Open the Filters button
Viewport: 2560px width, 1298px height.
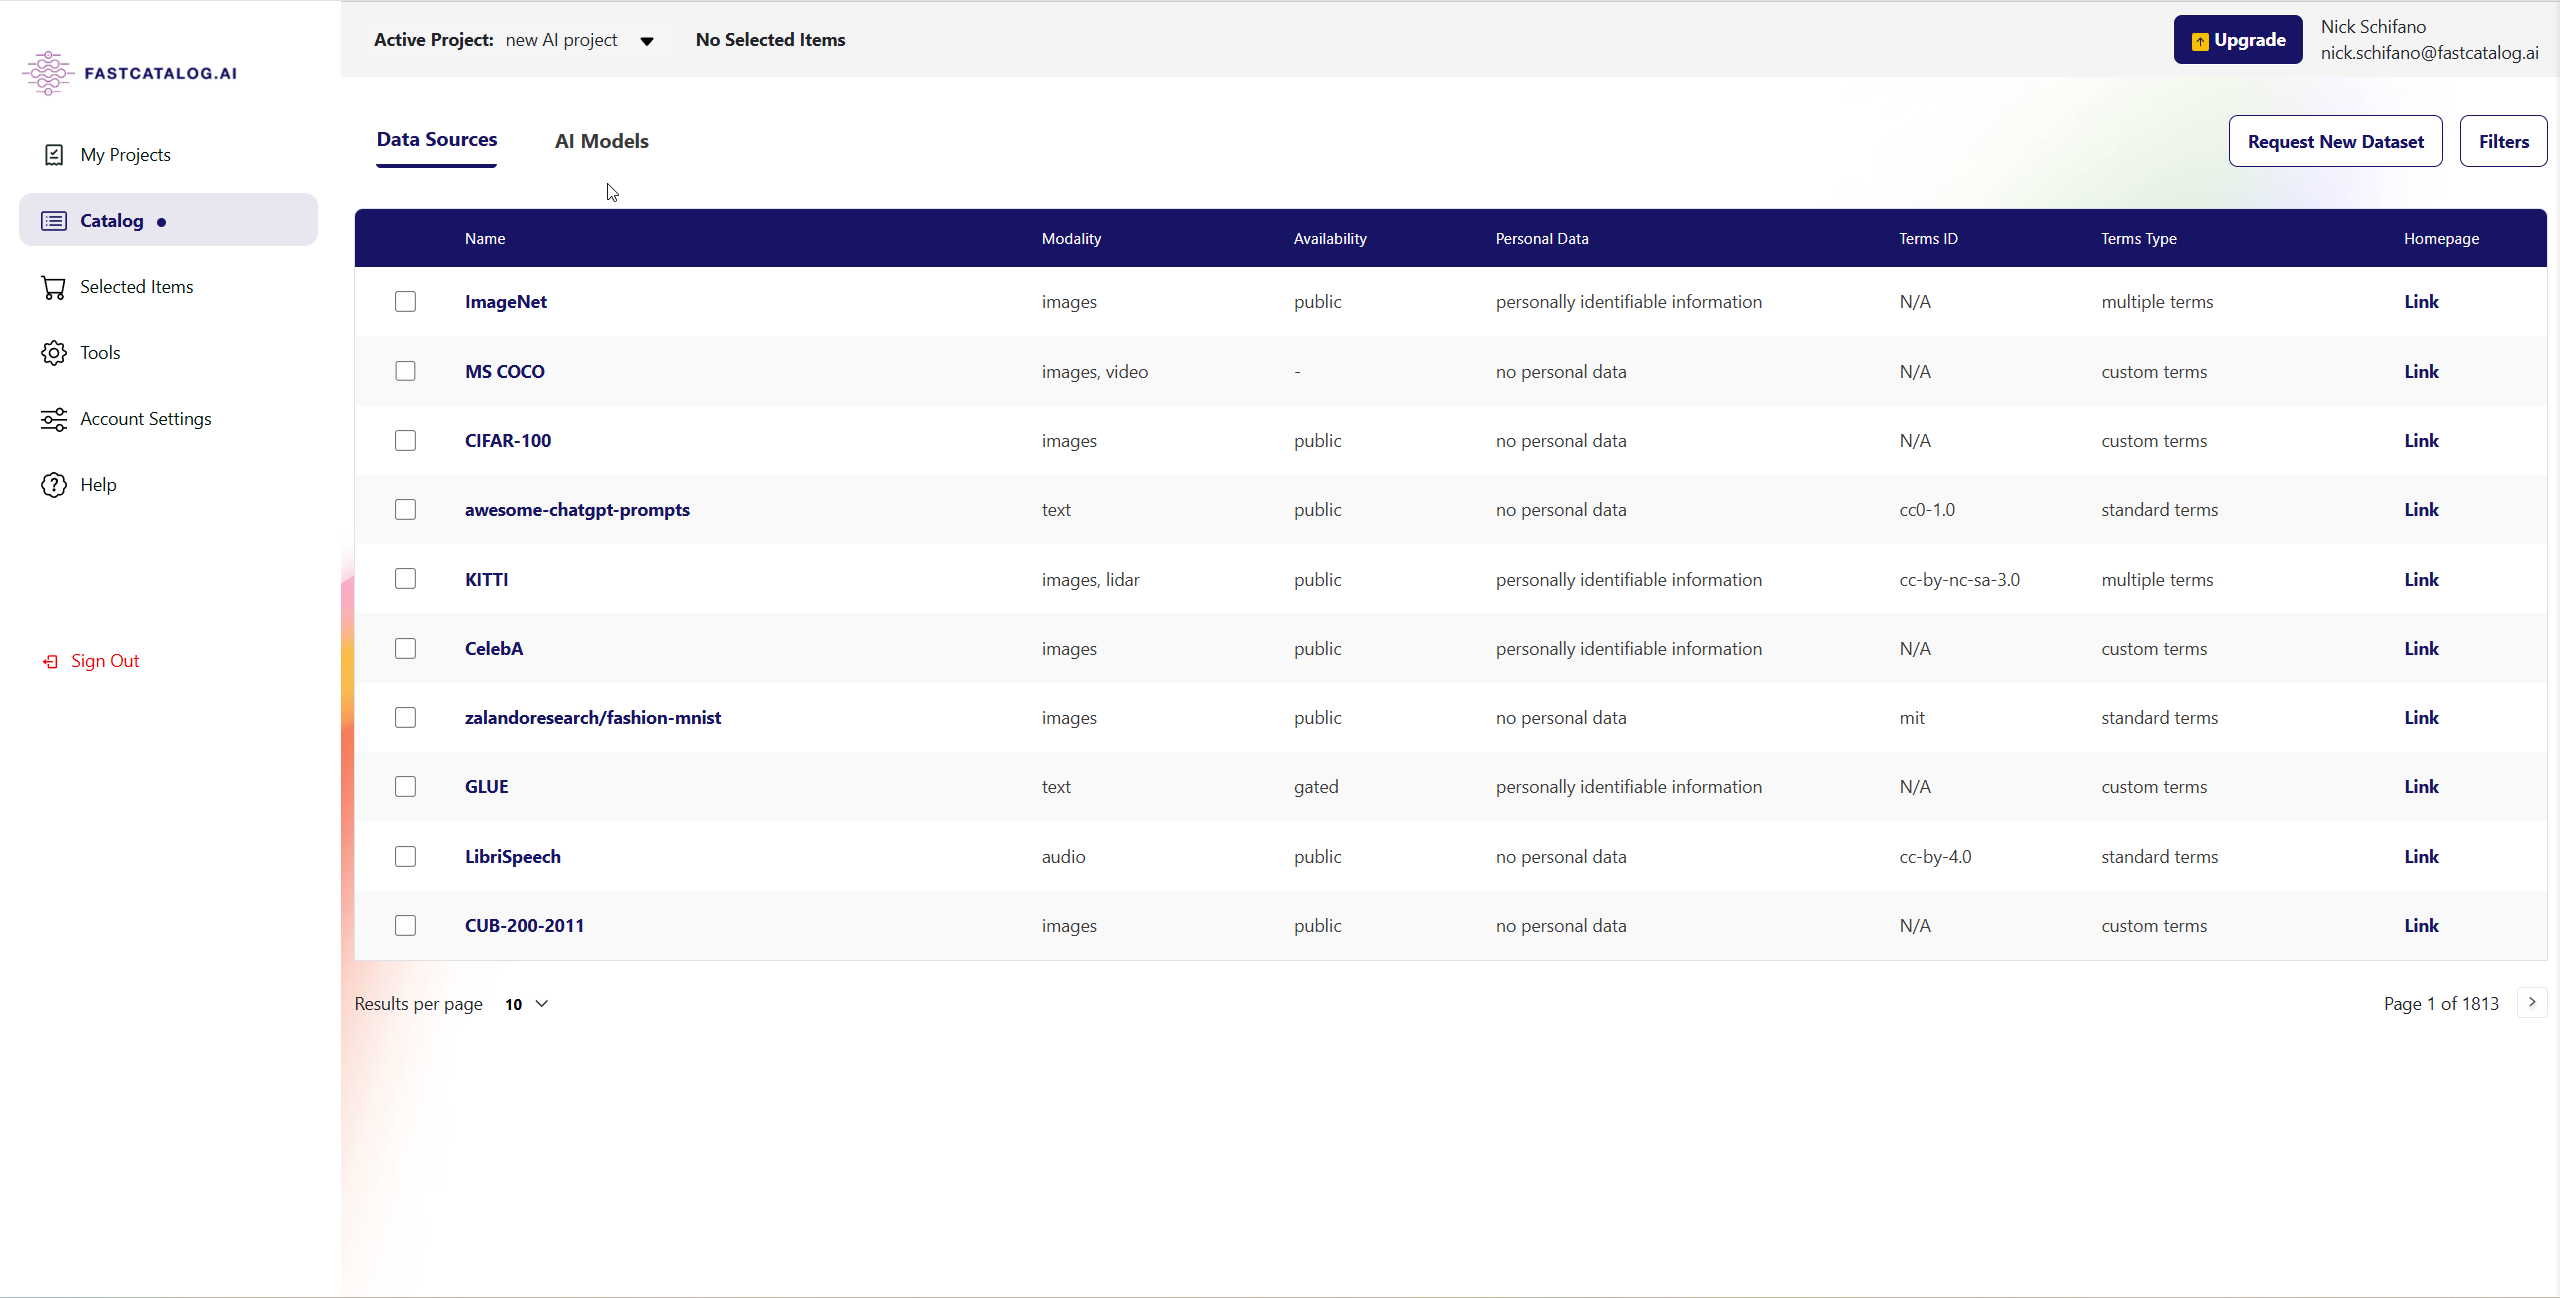2503,141
